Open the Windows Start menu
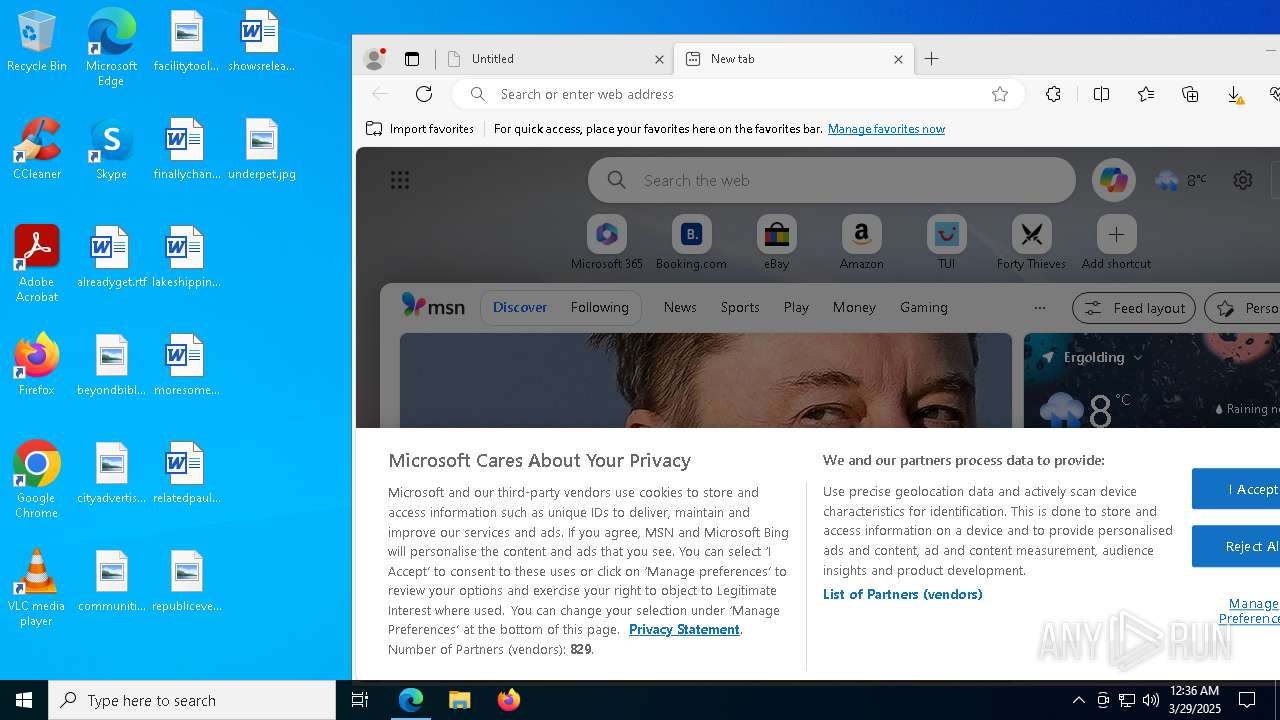 [24, 700]
